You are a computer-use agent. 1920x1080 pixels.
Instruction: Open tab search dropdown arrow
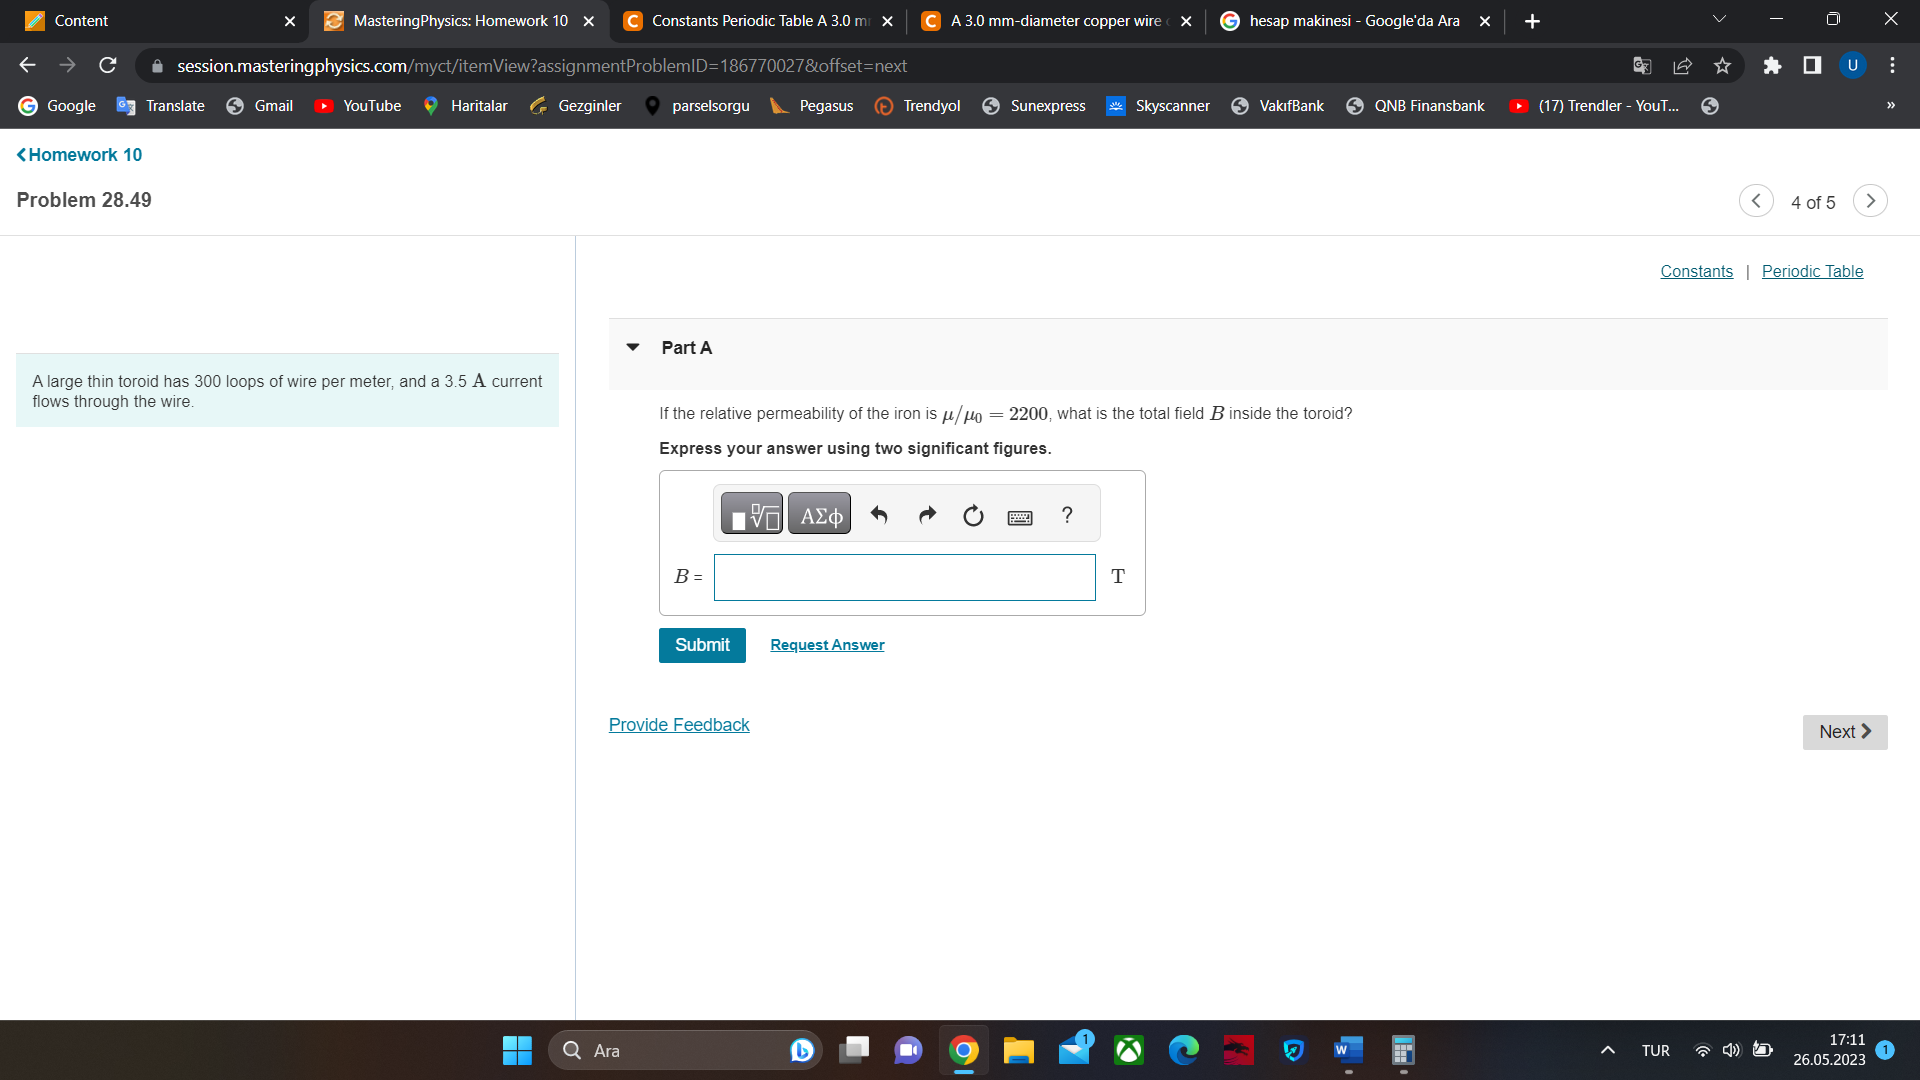coord(1719,20)
